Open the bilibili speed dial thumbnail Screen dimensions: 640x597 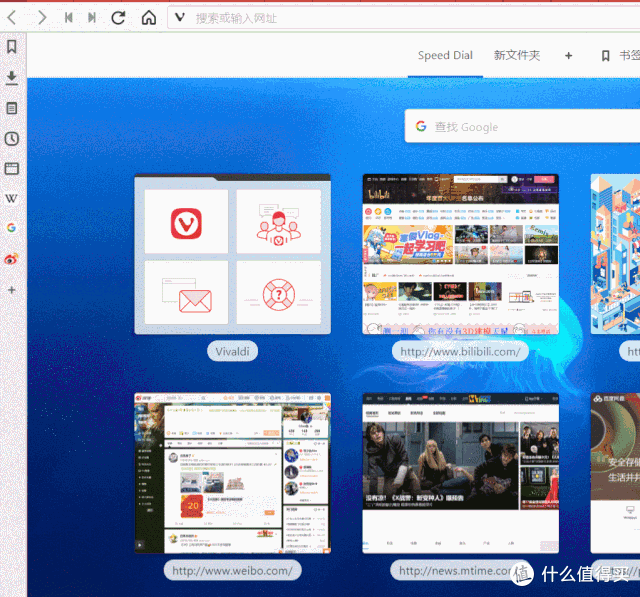pos(460,254)
